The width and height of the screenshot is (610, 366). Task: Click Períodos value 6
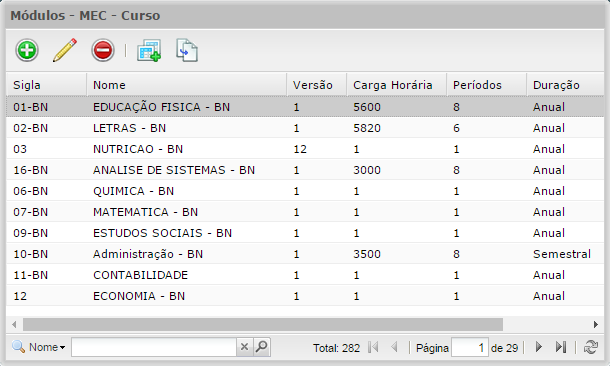pos(456,128)
